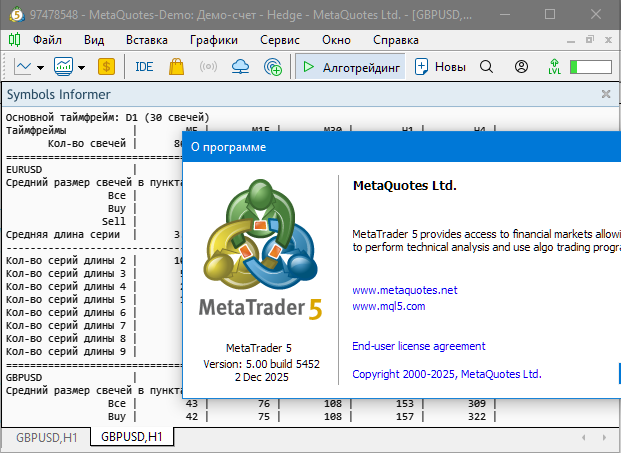Click the tab scroll right arrow
The image size is (621, 453).
click(x=604, y=438)
